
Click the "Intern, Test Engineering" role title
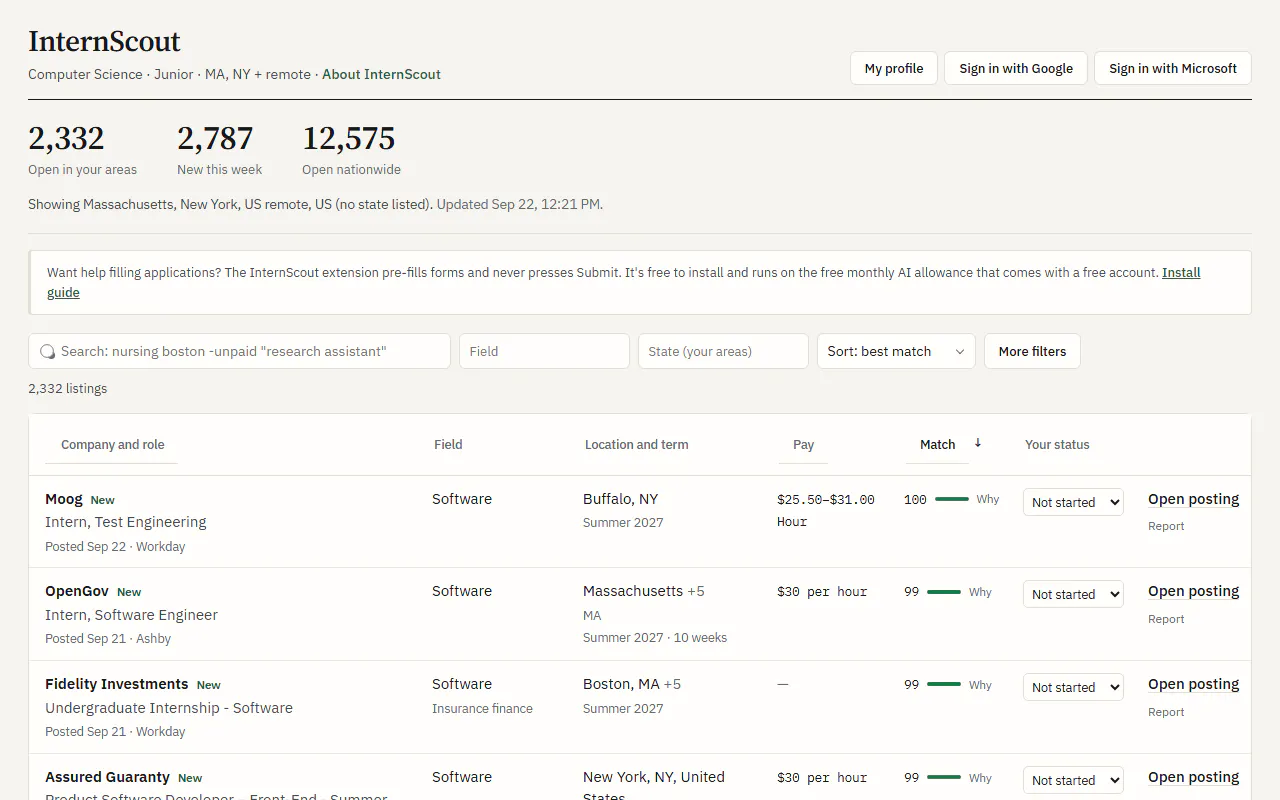[x=126, y=522]
